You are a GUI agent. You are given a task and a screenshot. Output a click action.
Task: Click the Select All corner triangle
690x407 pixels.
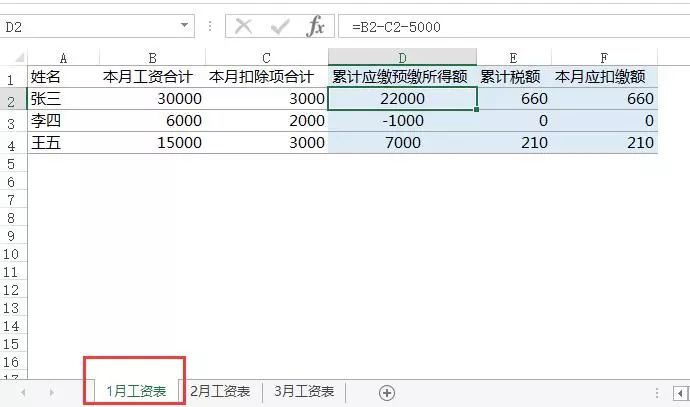tap(19, 58)
